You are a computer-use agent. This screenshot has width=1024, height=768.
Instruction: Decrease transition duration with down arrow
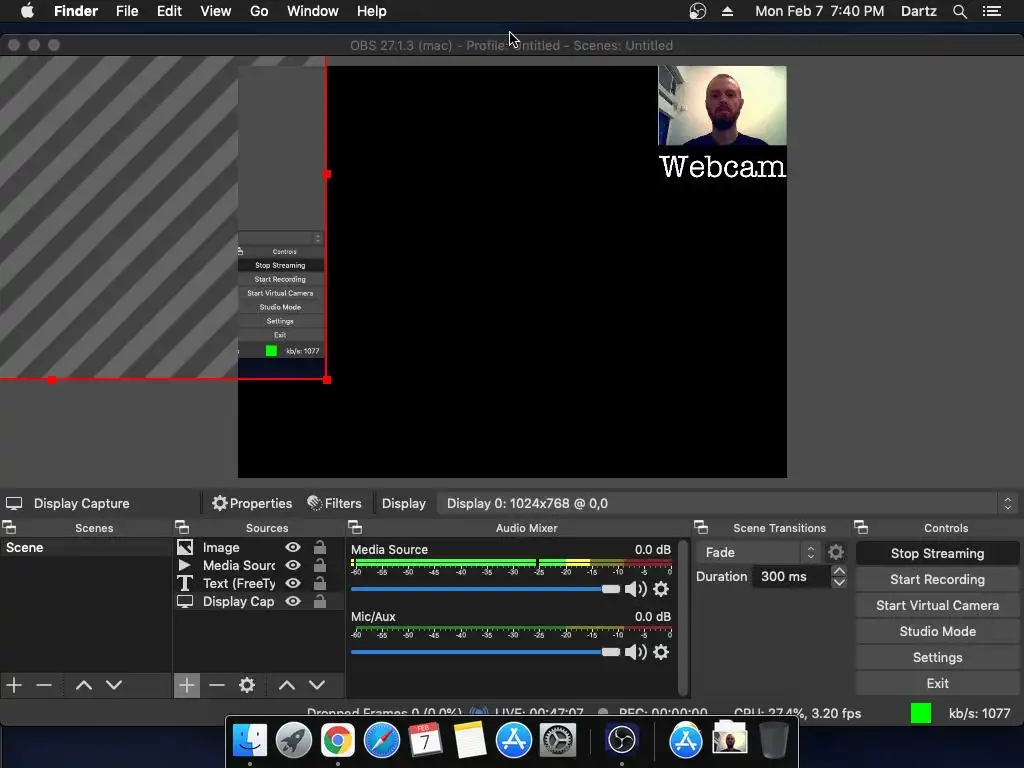839,583
